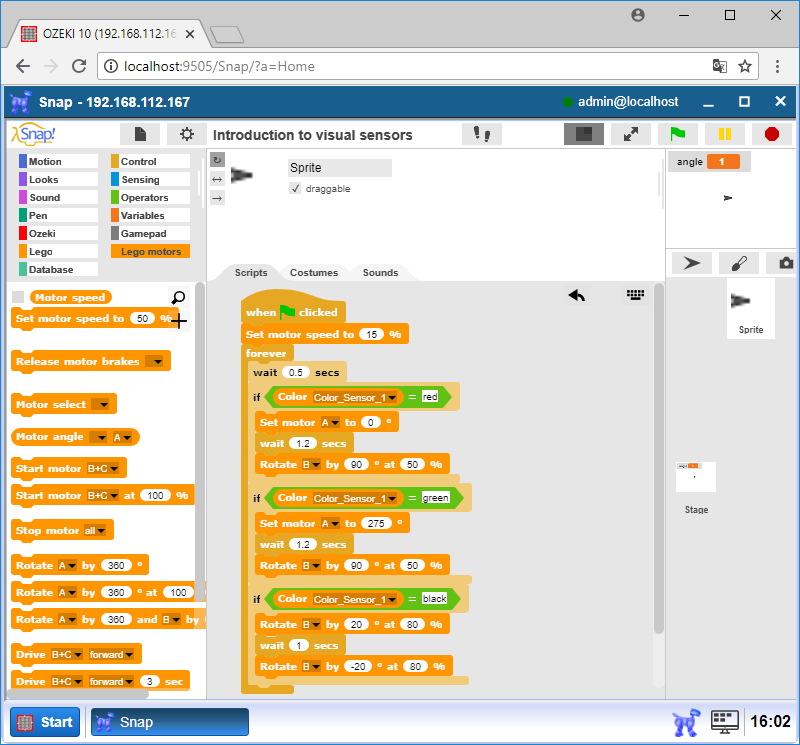
Task: Open the Snap settings gear menu
Action: pyautogui.click(x=187, y=134)
